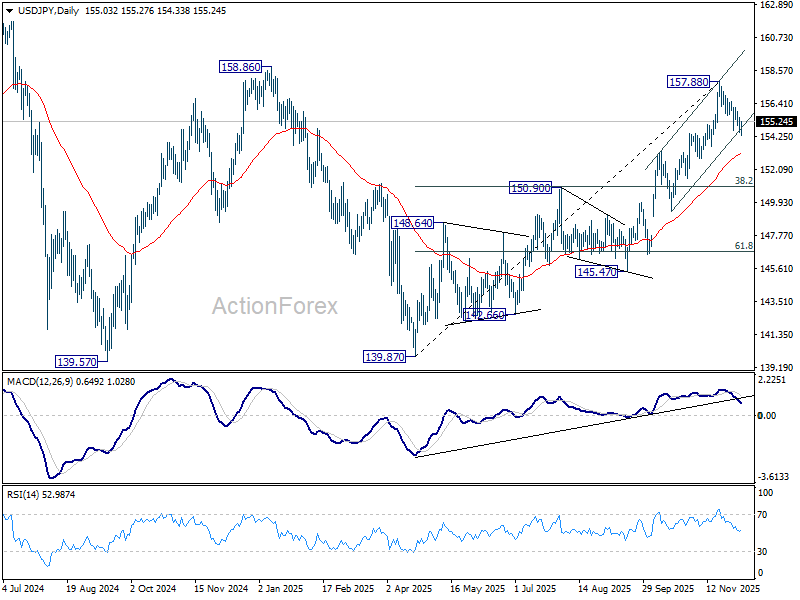This screenshot has width=800, height=600.
Task: Click the 142.660 price label
Action: (x=485, y=315)
